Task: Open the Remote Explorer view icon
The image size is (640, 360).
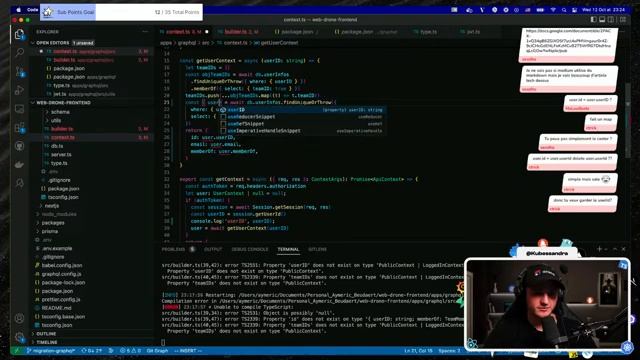Action: [x=19, y=109]
